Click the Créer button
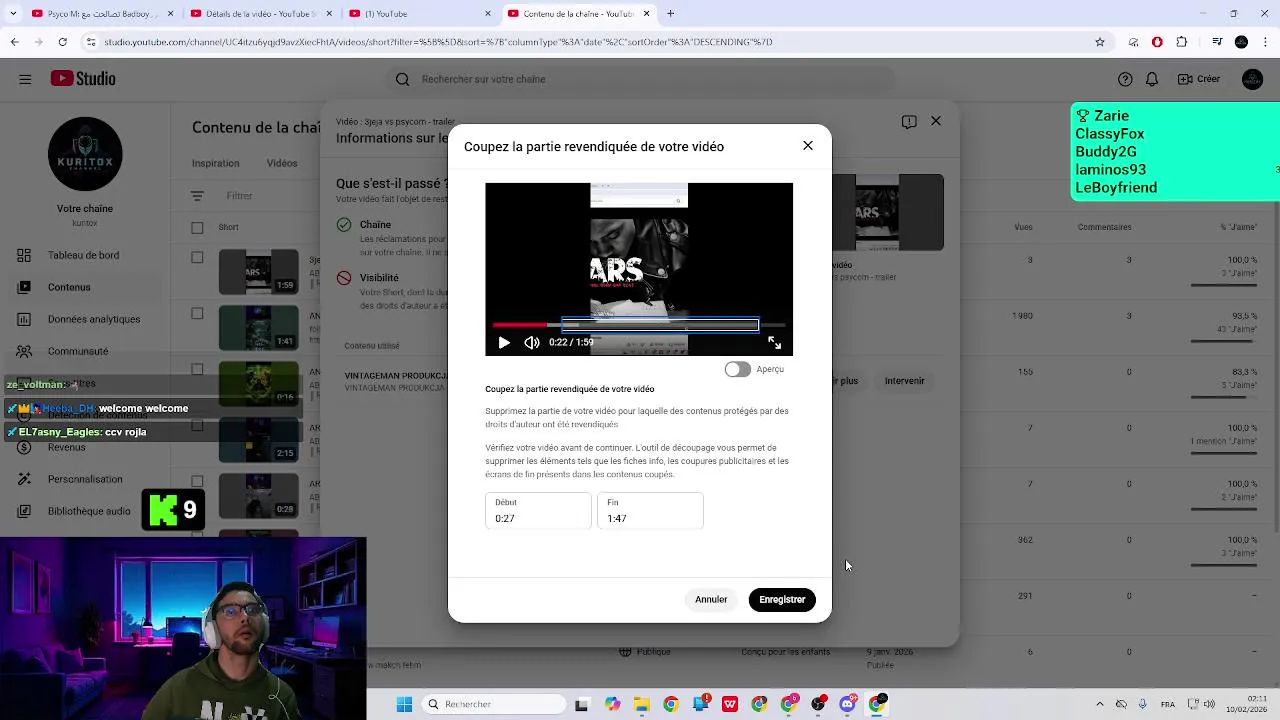Screen dimensions: 1280x720 pyautogui.click(x=1199, y=79)
